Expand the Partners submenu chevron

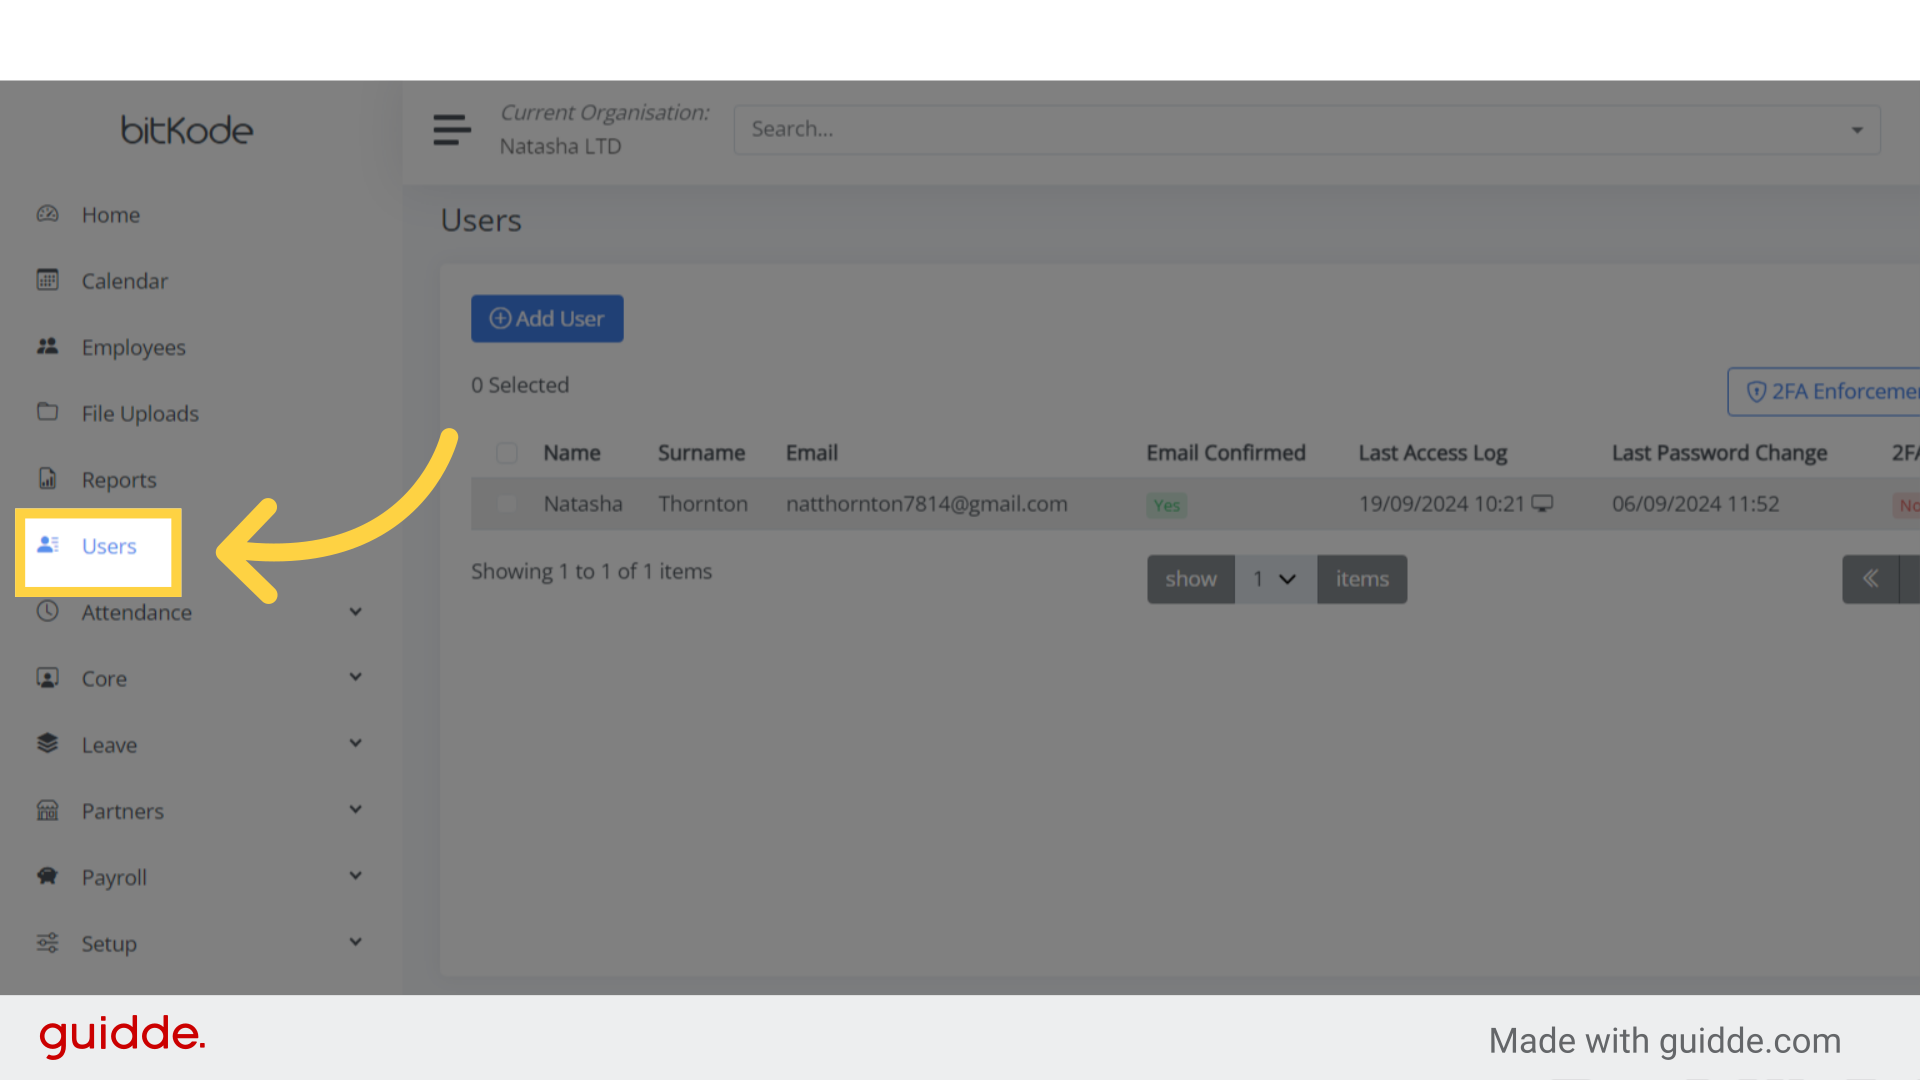pyautogui.click(x=355, y=810)
